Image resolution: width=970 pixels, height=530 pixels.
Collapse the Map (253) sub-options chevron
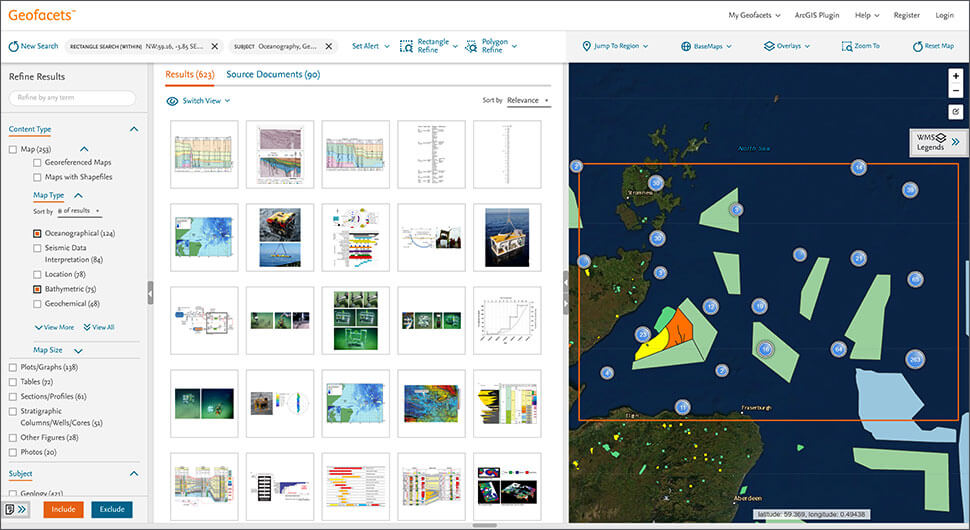(84, 149)
